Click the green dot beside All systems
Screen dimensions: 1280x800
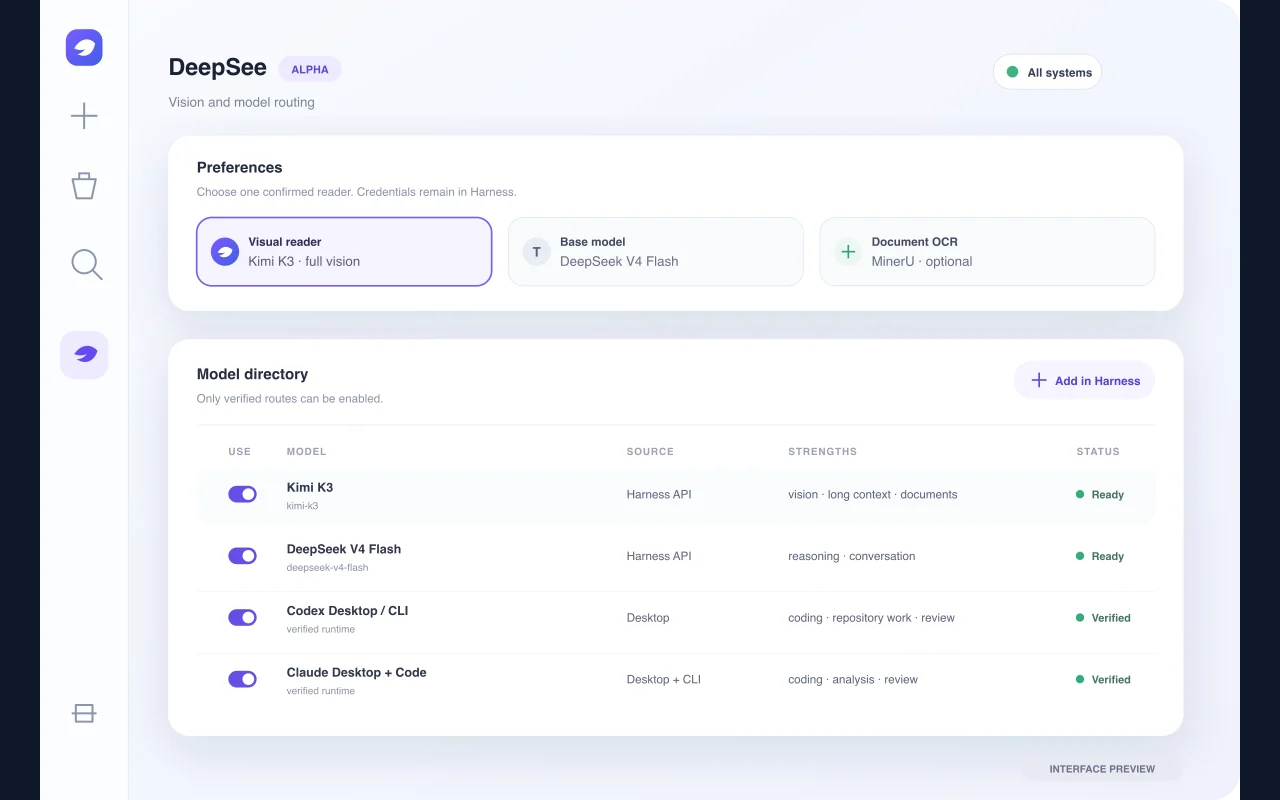tap(1012, 72)
